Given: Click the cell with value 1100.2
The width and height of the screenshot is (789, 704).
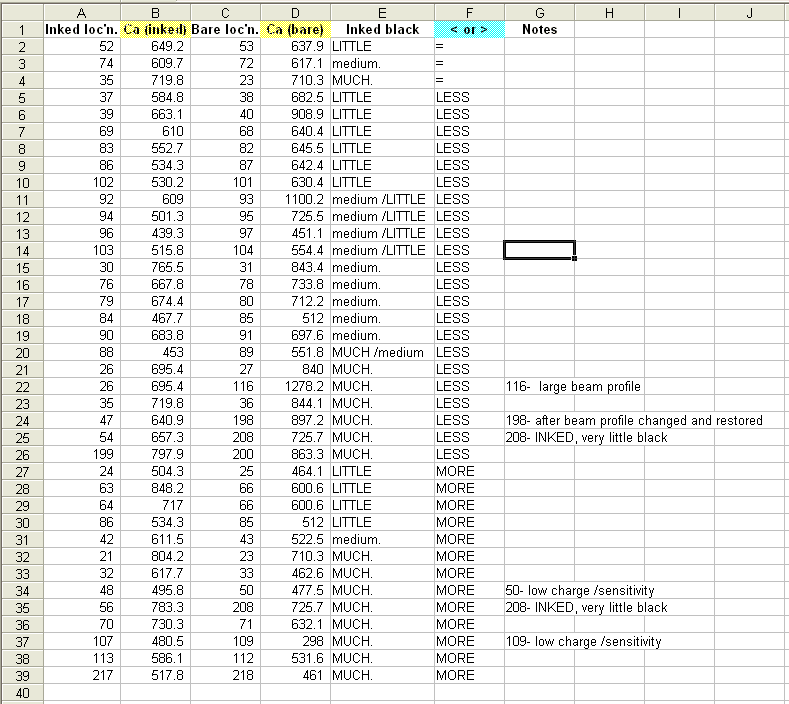Looking at the screenshot, I should tap(295, 199).
